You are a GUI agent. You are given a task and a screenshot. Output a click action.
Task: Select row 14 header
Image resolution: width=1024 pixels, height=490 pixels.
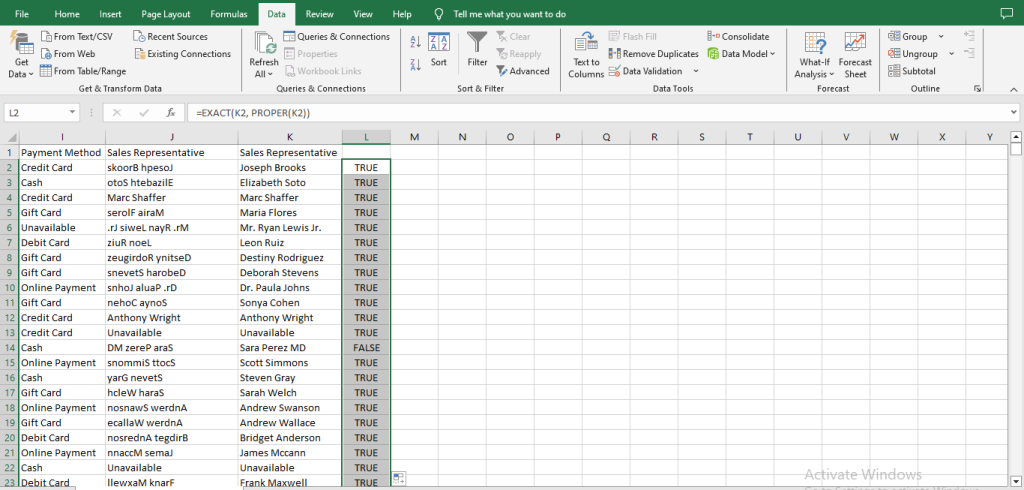click(9, 348)
